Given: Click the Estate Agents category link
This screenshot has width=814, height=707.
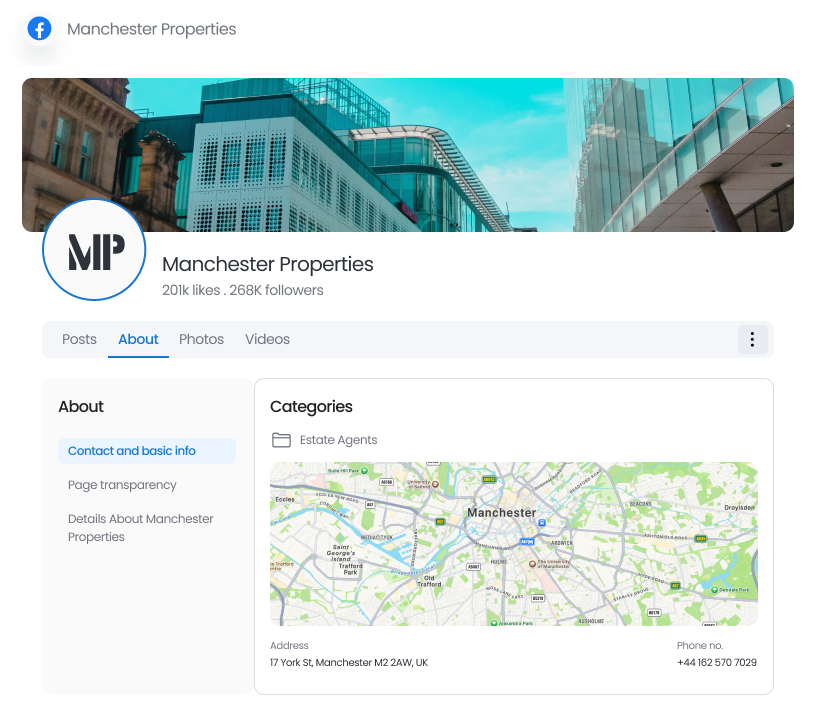Looking at the screenshot, I should pos(338,440).
